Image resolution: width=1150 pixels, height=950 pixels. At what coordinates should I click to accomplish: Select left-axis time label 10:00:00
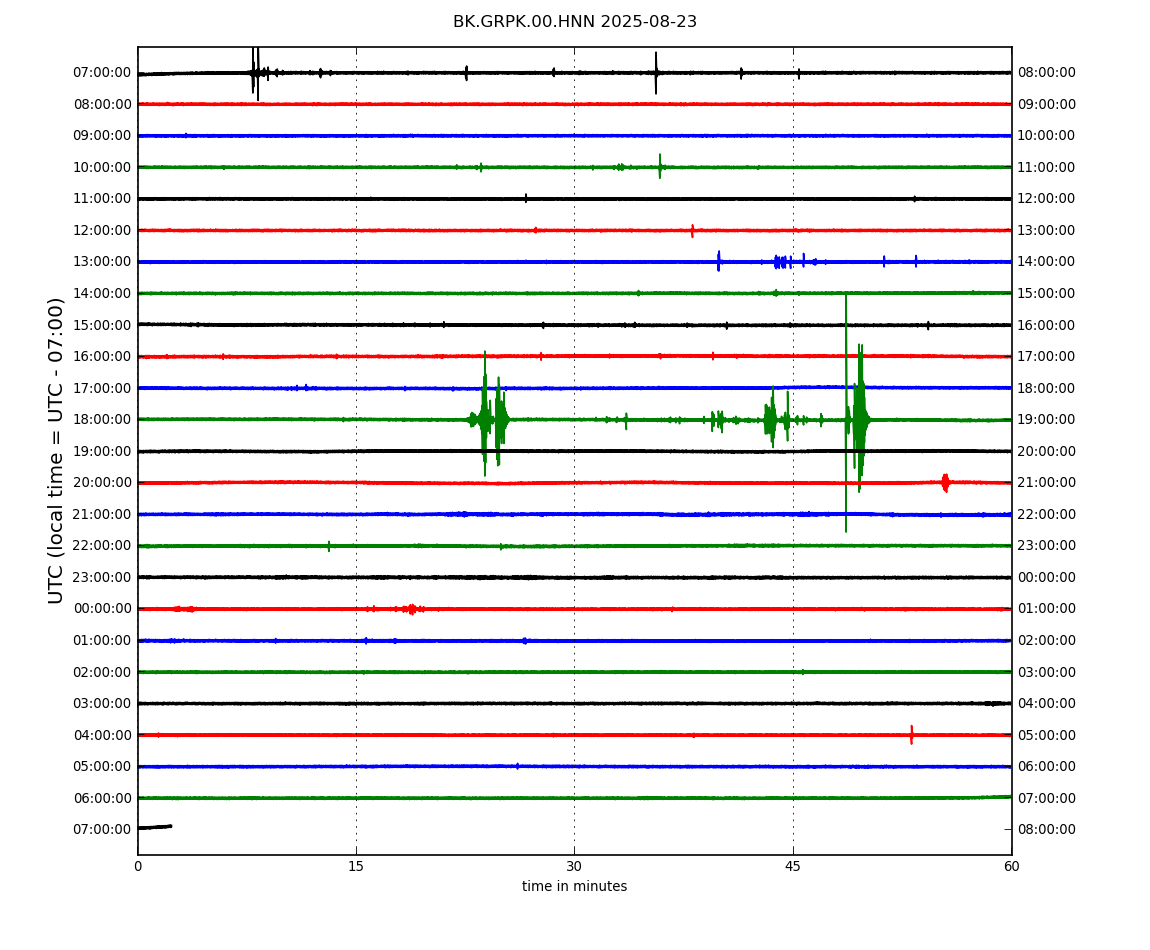103,167
